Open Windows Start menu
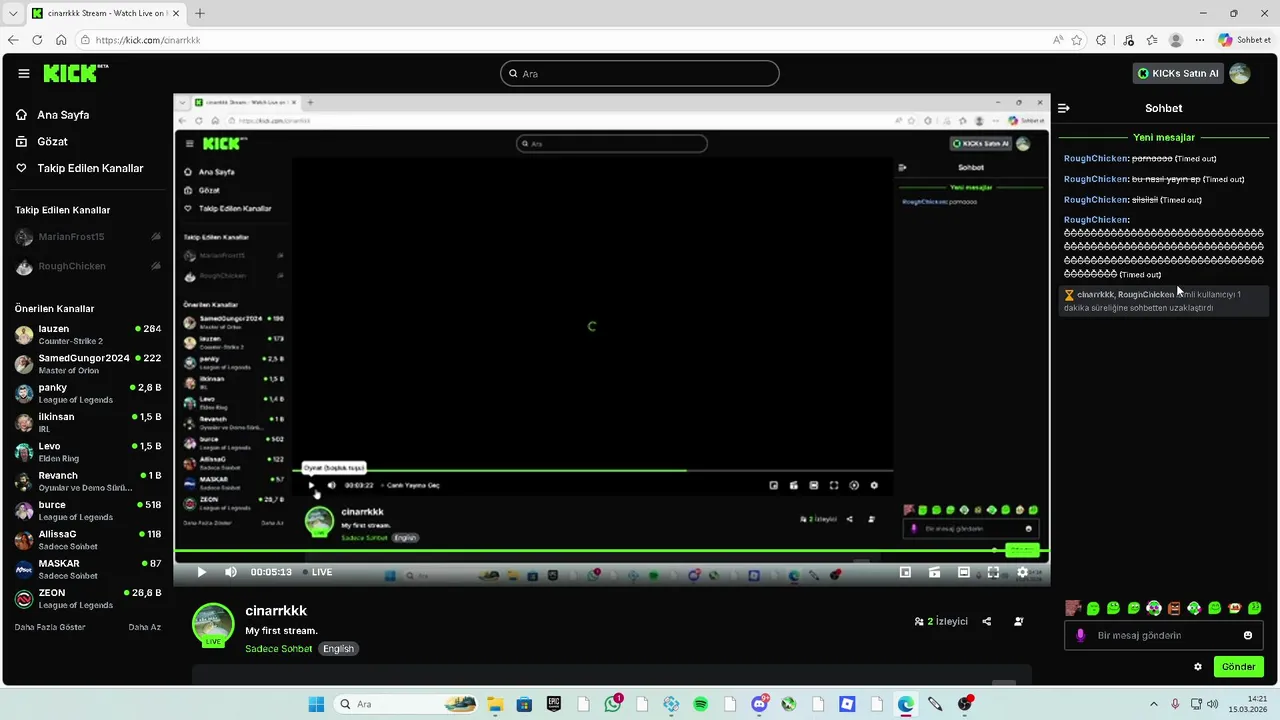The width and height of the screenshot is (1280, 720). point(316,704)
